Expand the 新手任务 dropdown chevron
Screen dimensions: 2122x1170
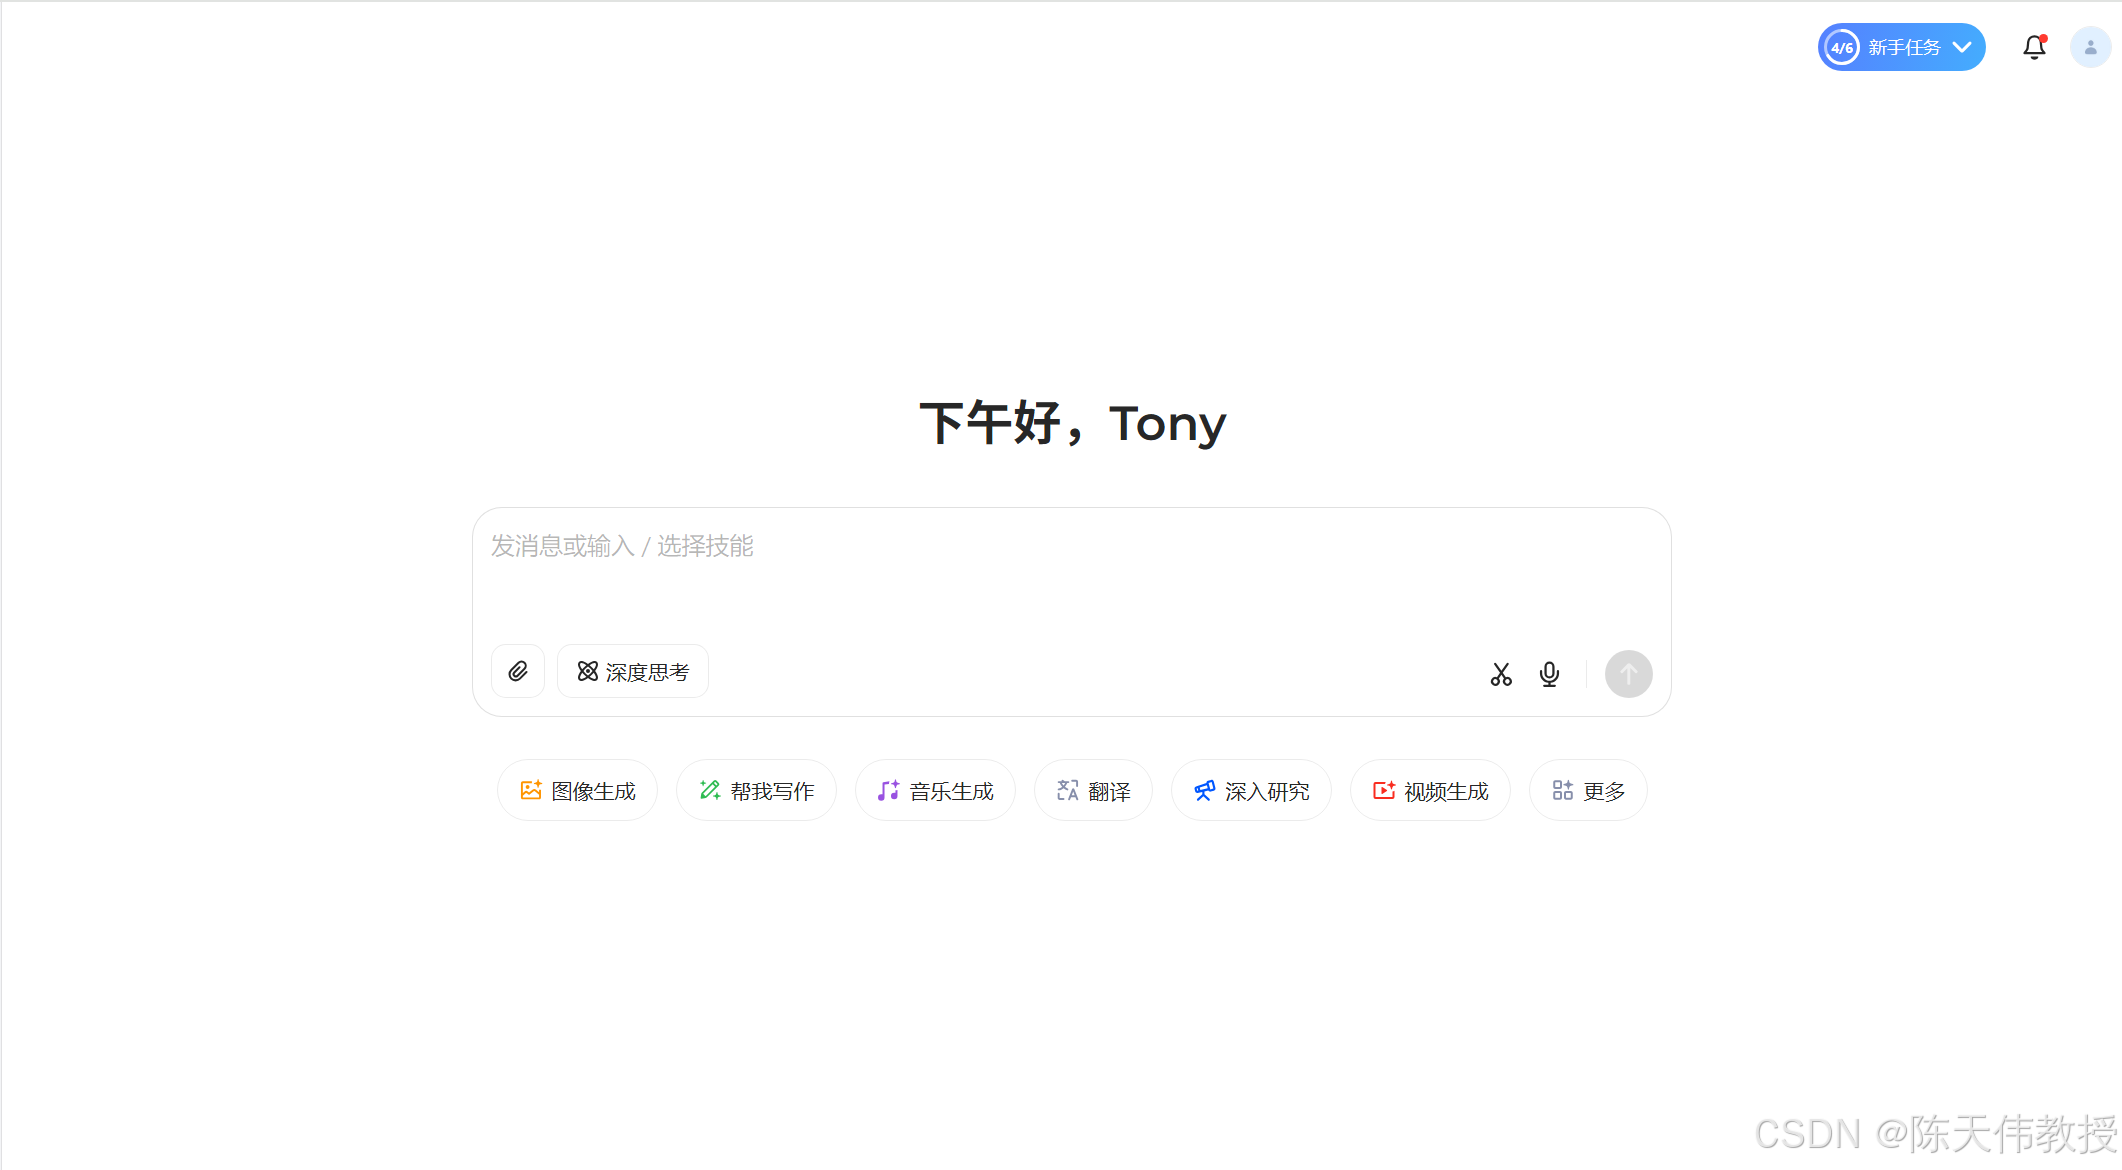pyautogui.click(x=1962, y=47)
